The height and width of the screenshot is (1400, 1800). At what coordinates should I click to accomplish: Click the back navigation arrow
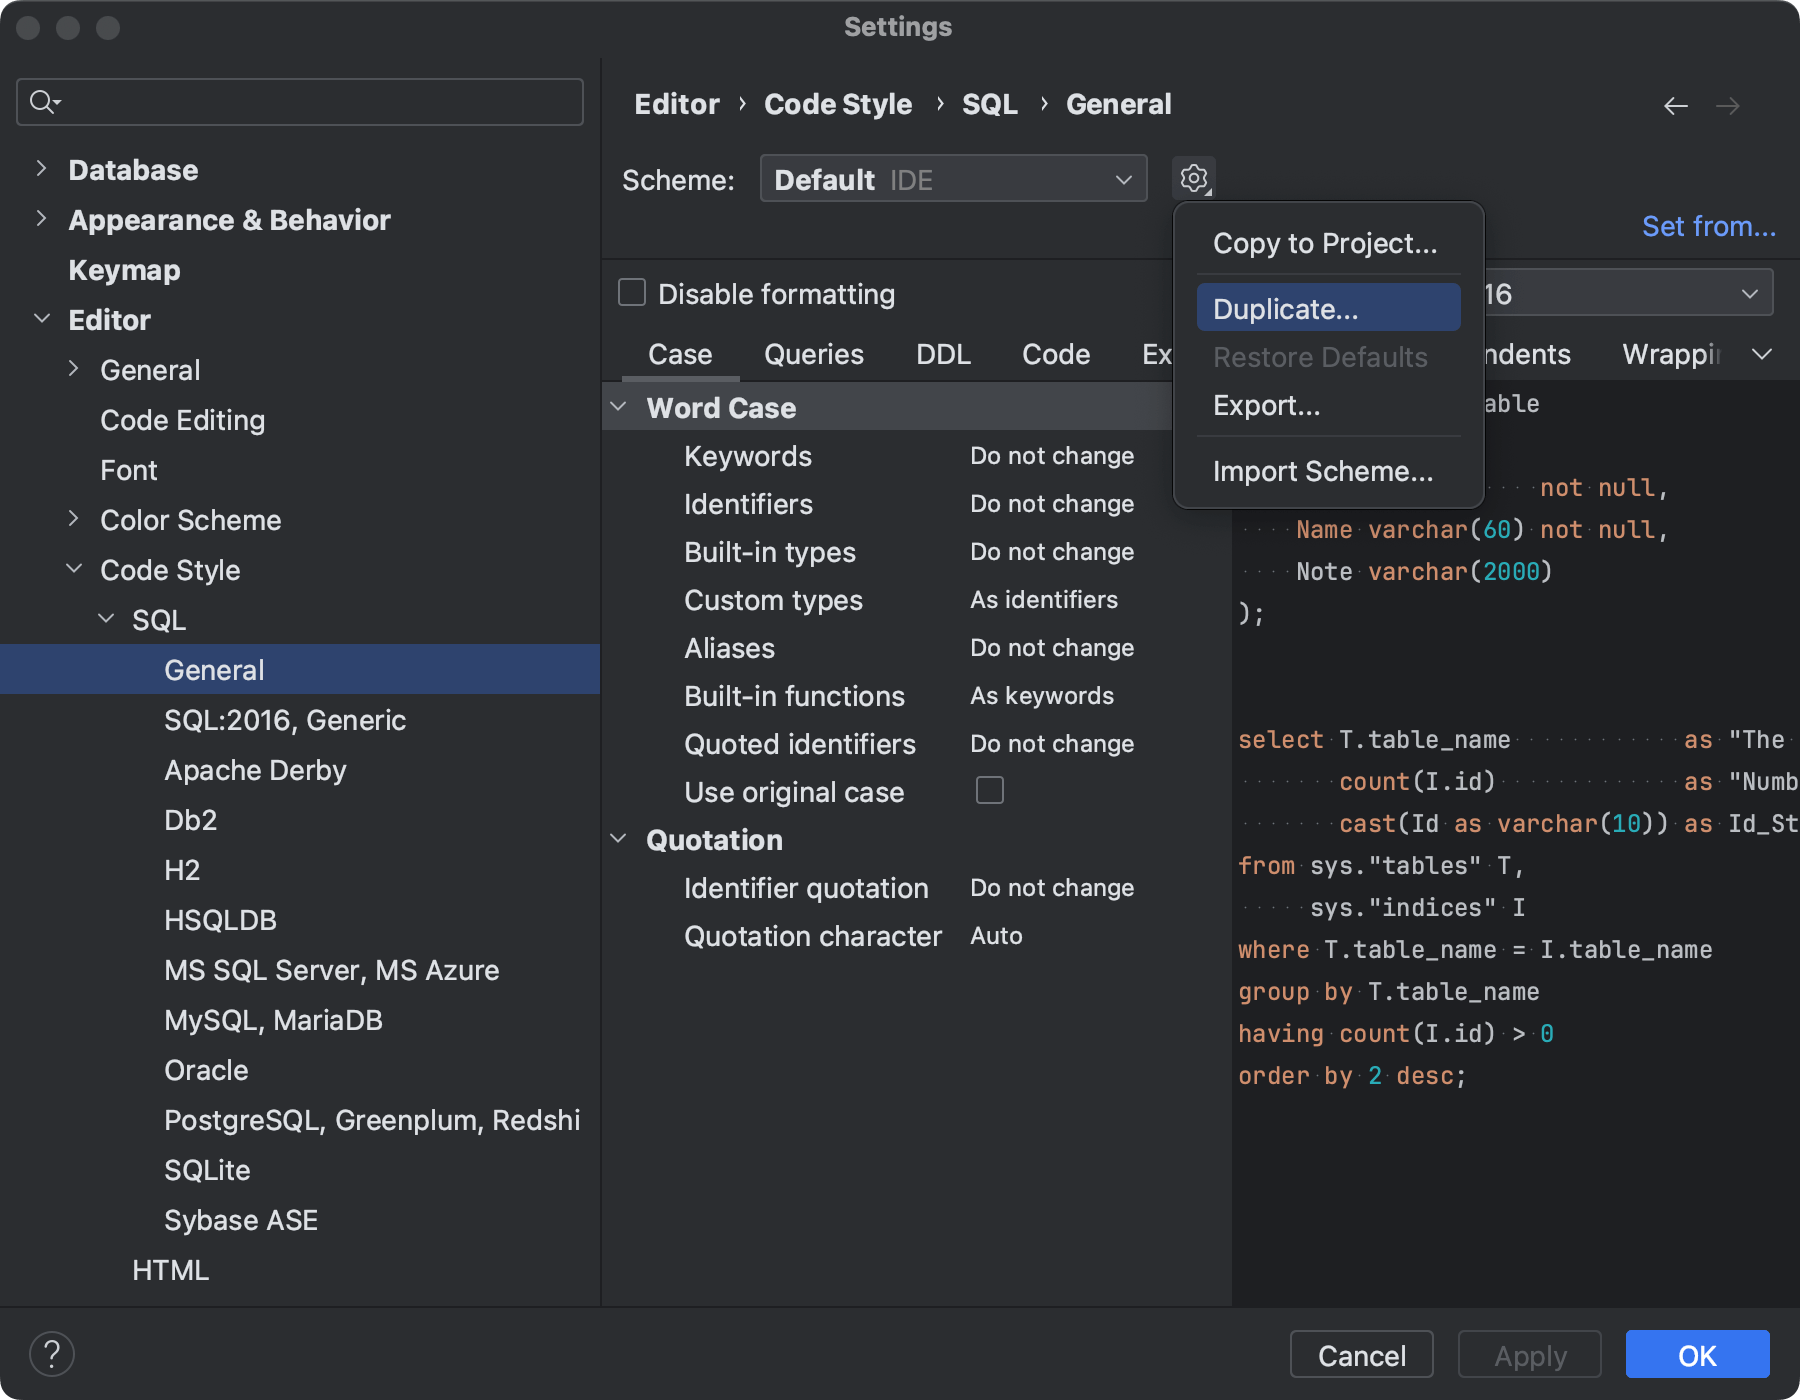click(x=1676, y=105)
